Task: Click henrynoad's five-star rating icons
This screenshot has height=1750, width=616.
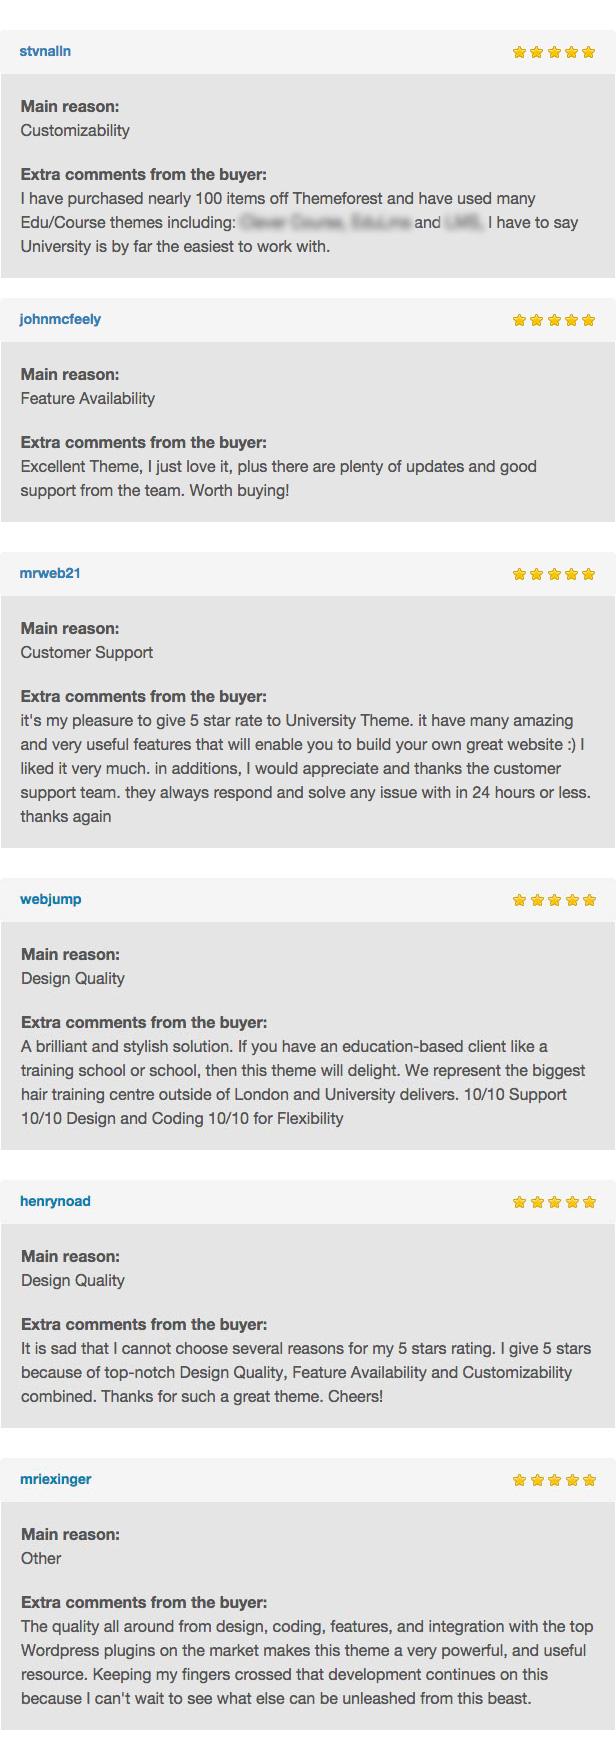Action: coord(553,1202)
